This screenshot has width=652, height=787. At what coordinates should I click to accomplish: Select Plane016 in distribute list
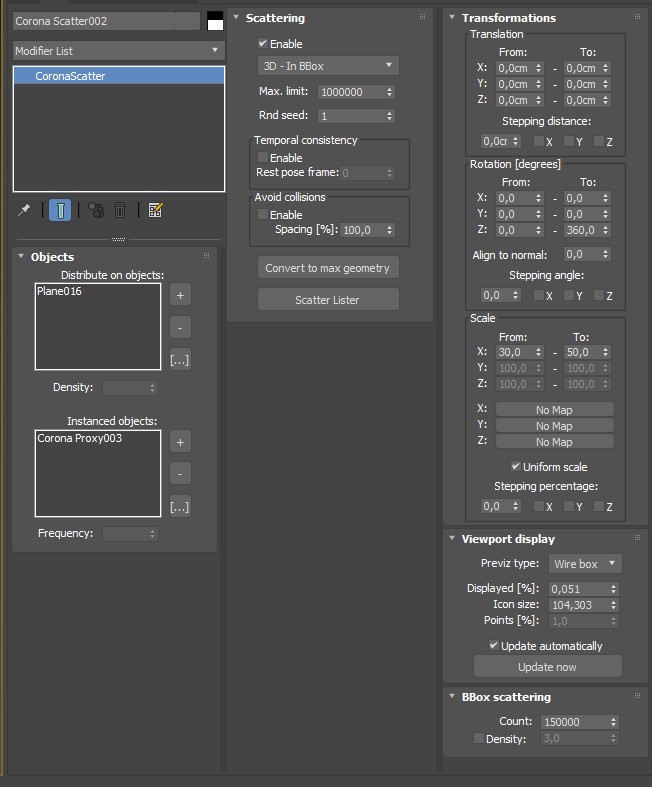(59, 291)
